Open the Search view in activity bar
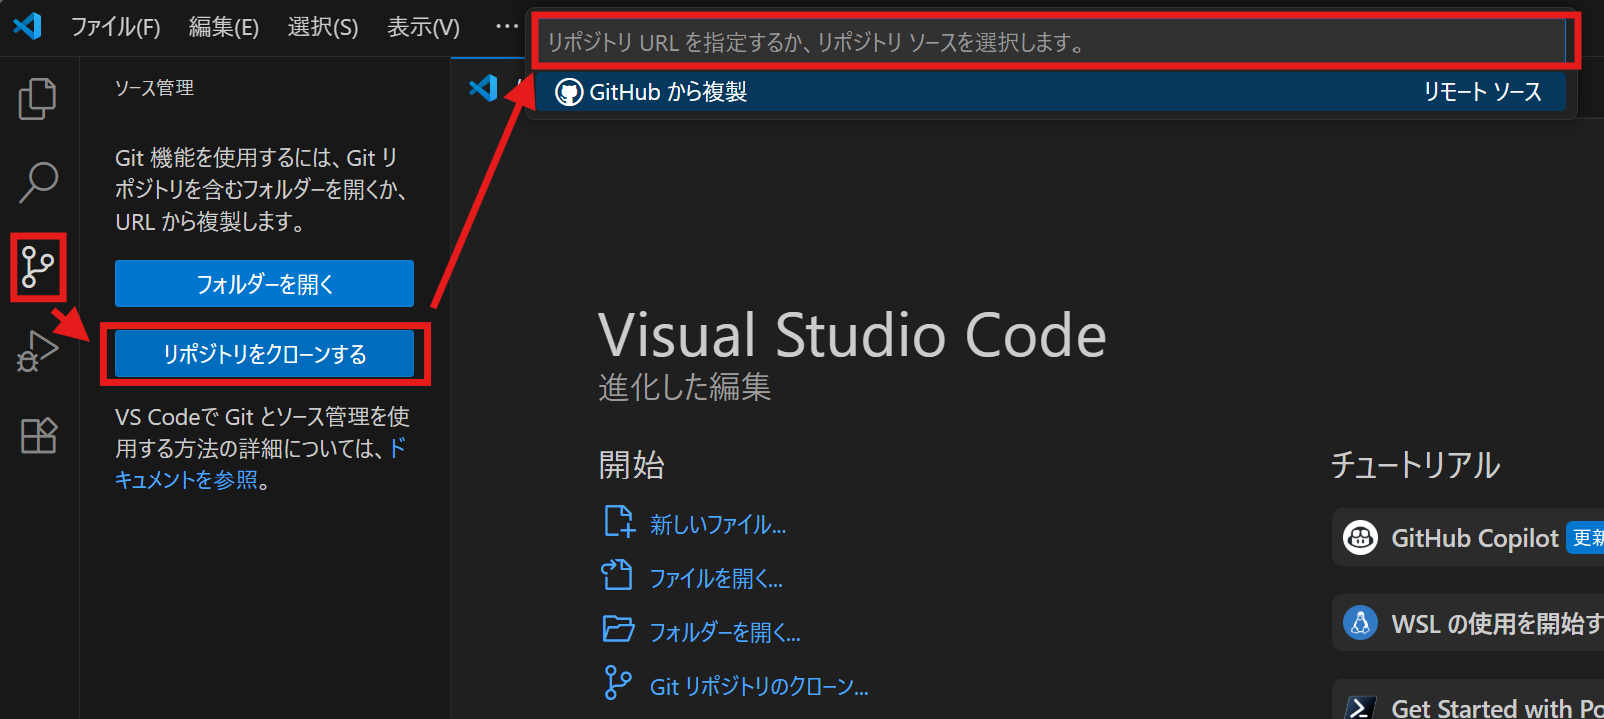This screenshot has width=1604, height=719. tap(38, 183)
